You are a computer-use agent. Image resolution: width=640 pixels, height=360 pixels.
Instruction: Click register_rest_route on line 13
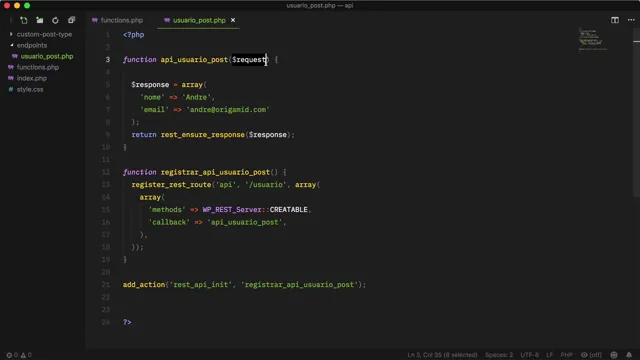point(171,184)
